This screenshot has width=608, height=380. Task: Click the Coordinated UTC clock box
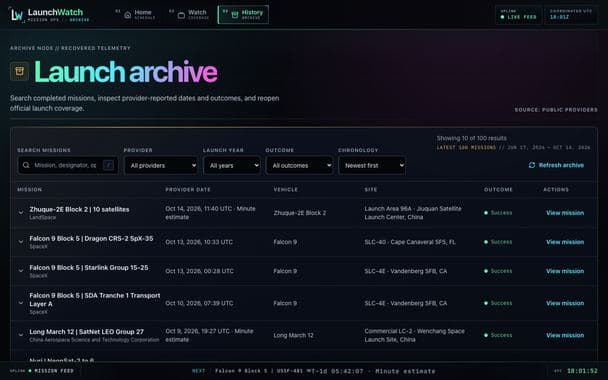point(570,15)
